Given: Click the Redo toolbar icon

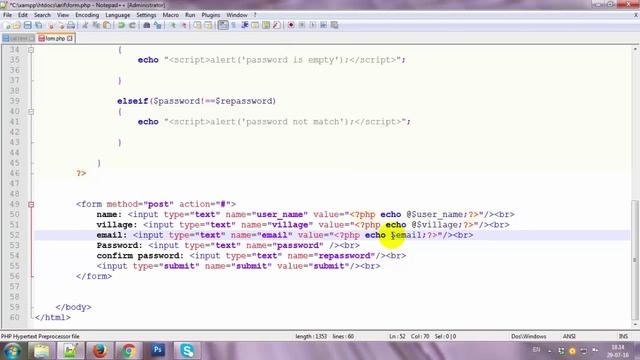Looking at the screenshot, I should coord(132,25).
